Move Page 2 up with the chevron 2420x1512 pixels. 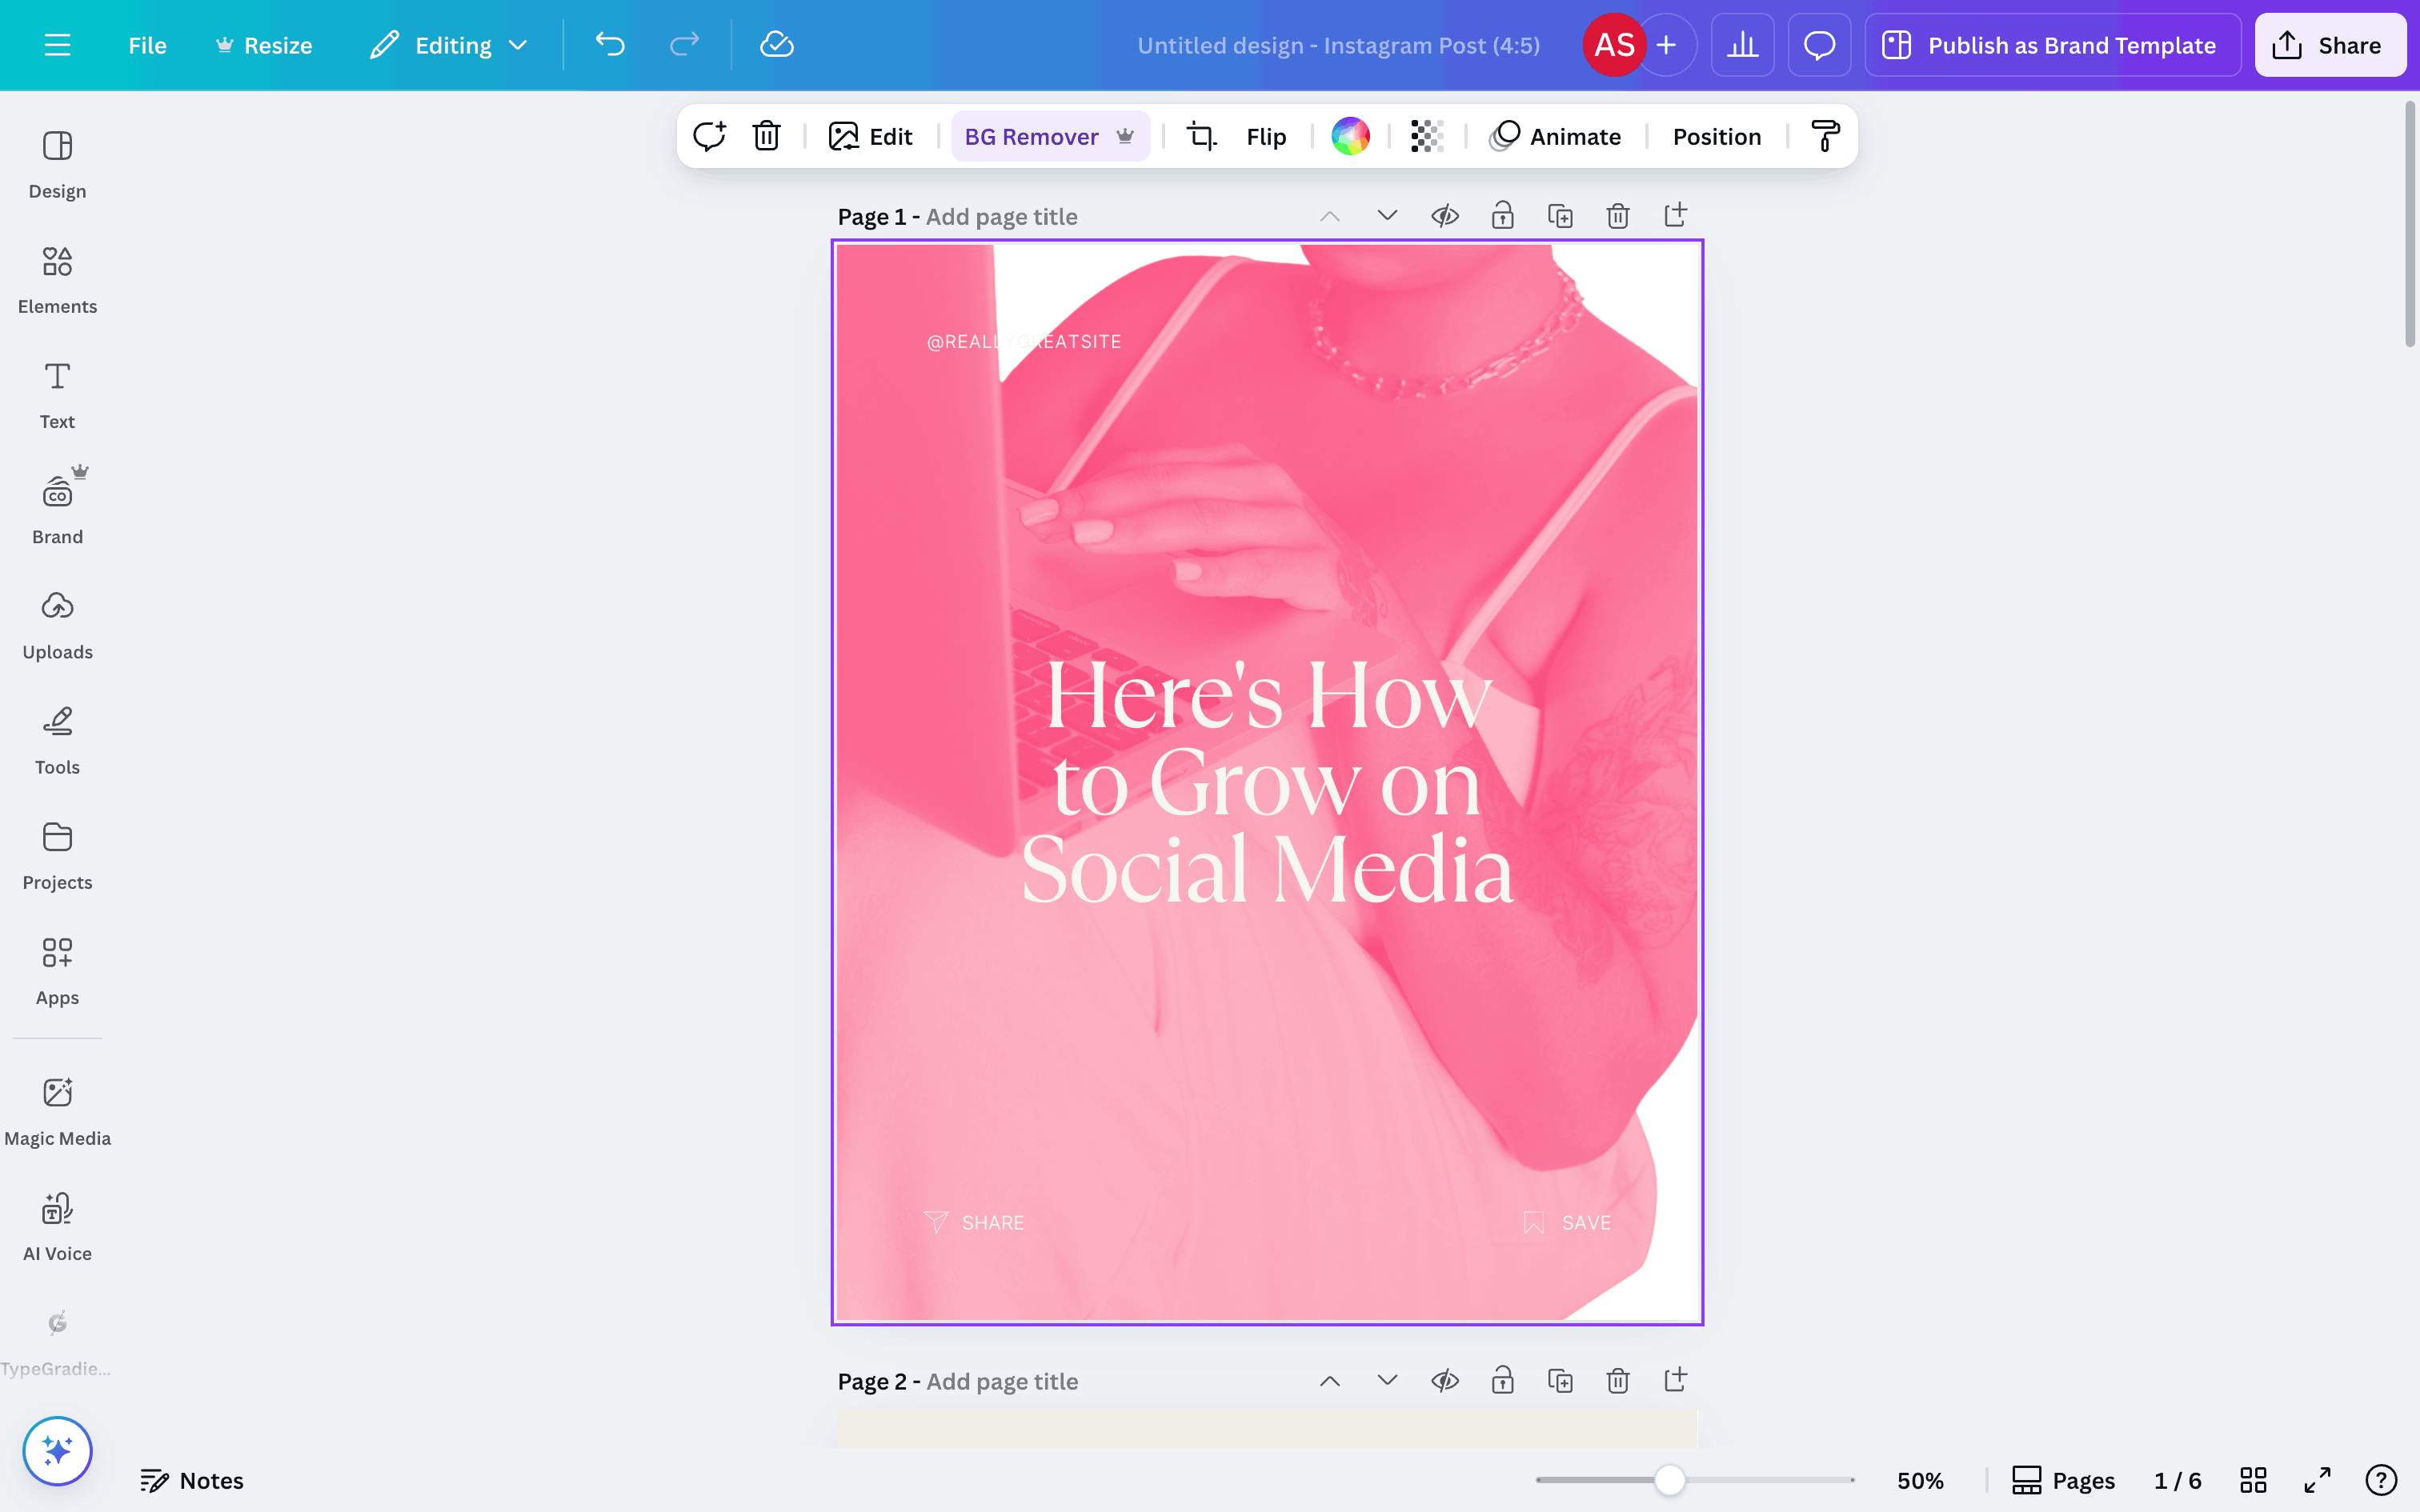pyautogui.click(x=1329, y=1381)
